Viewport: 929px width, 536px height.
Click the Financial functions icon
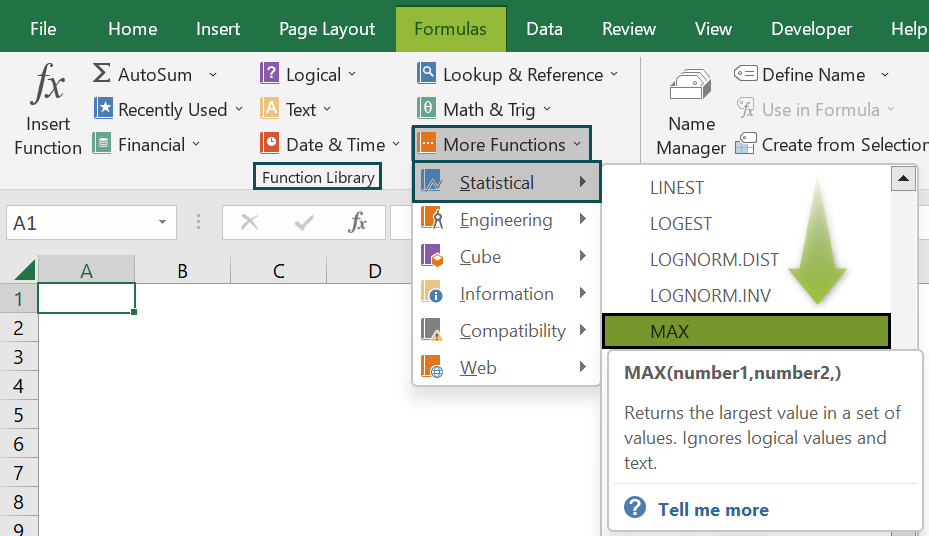pyautogui.click(x=102, y=144)
